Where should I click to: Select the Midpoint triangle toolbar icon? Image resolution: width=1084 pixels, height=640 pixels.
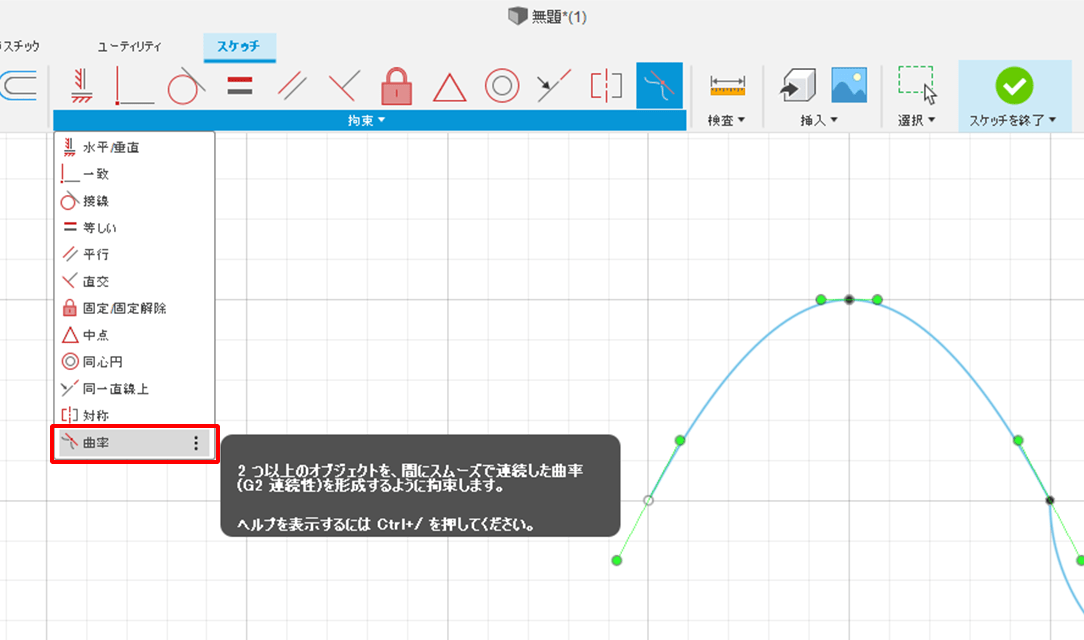pos(449,88)
